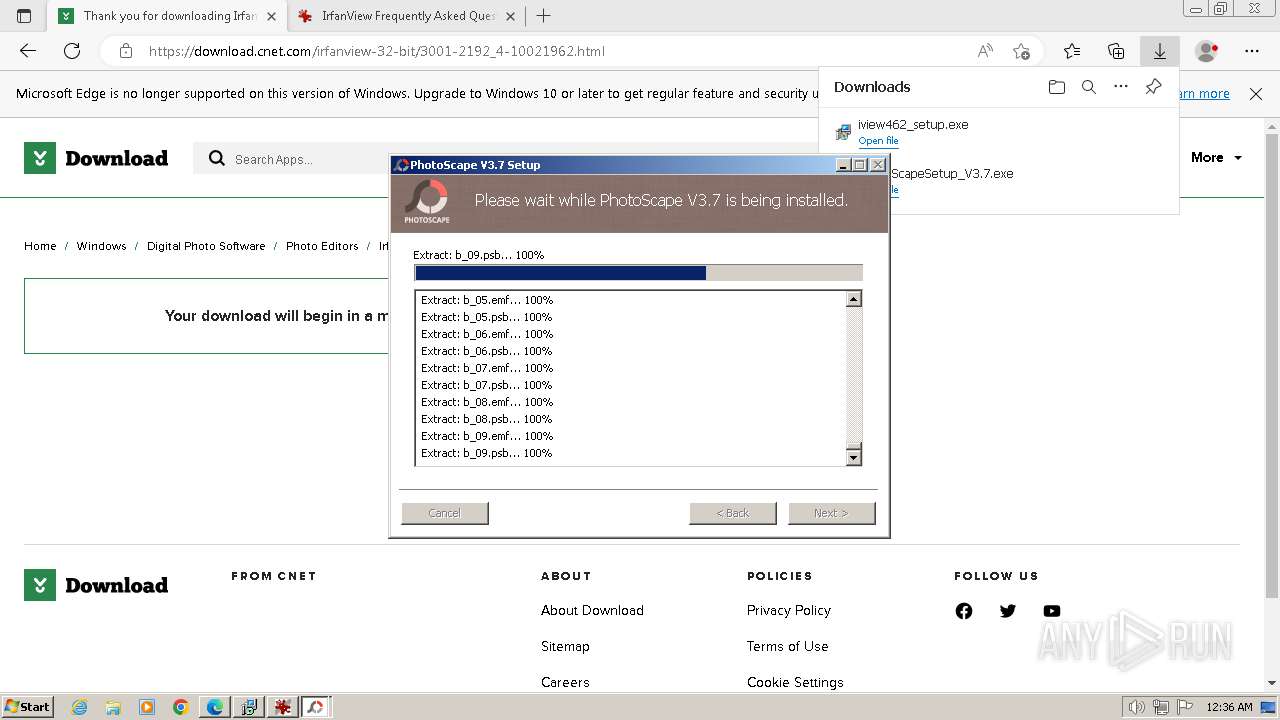This screenshot has width=1280, height=720.
Task: Click the browser address bar URL
Action: (x=376, y=51)
